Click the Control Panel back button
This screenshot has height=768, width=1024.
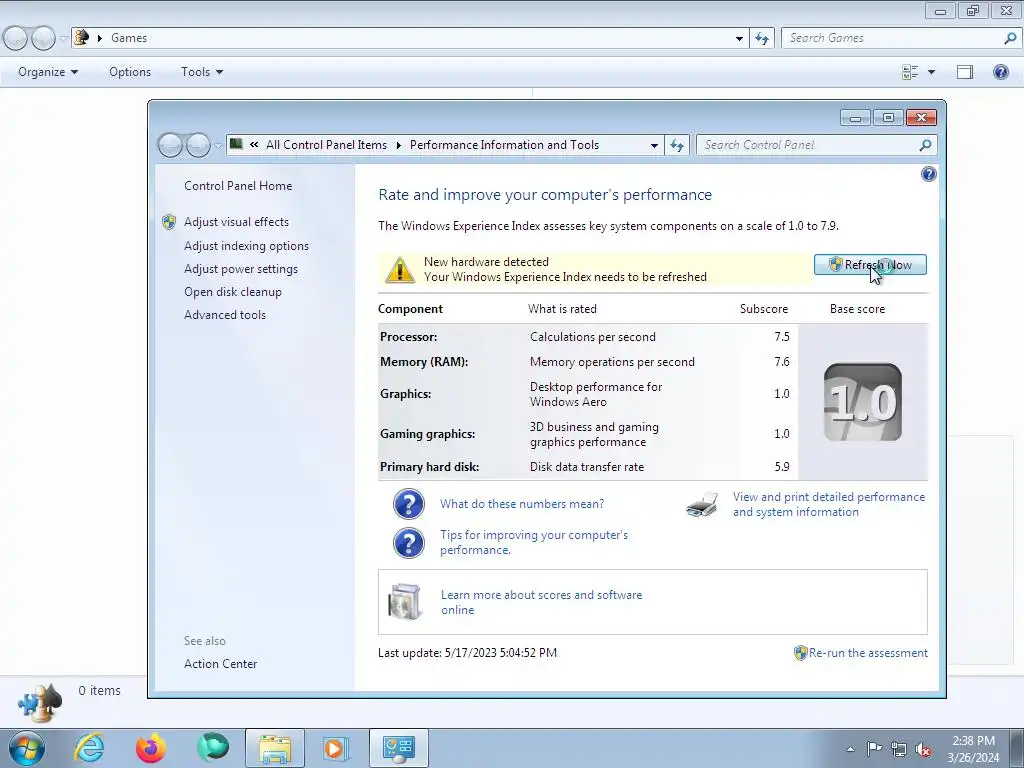click(170, 145)
